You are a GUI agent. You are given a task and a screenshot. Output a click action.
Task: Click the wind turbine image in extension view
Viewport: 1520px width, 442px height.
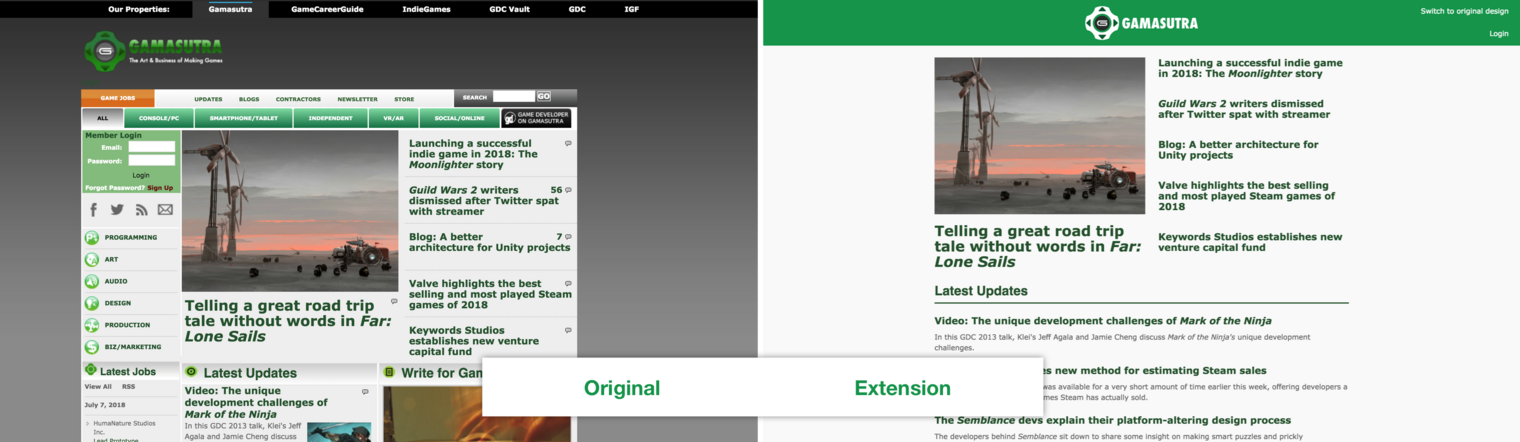tap(1039, 136)
